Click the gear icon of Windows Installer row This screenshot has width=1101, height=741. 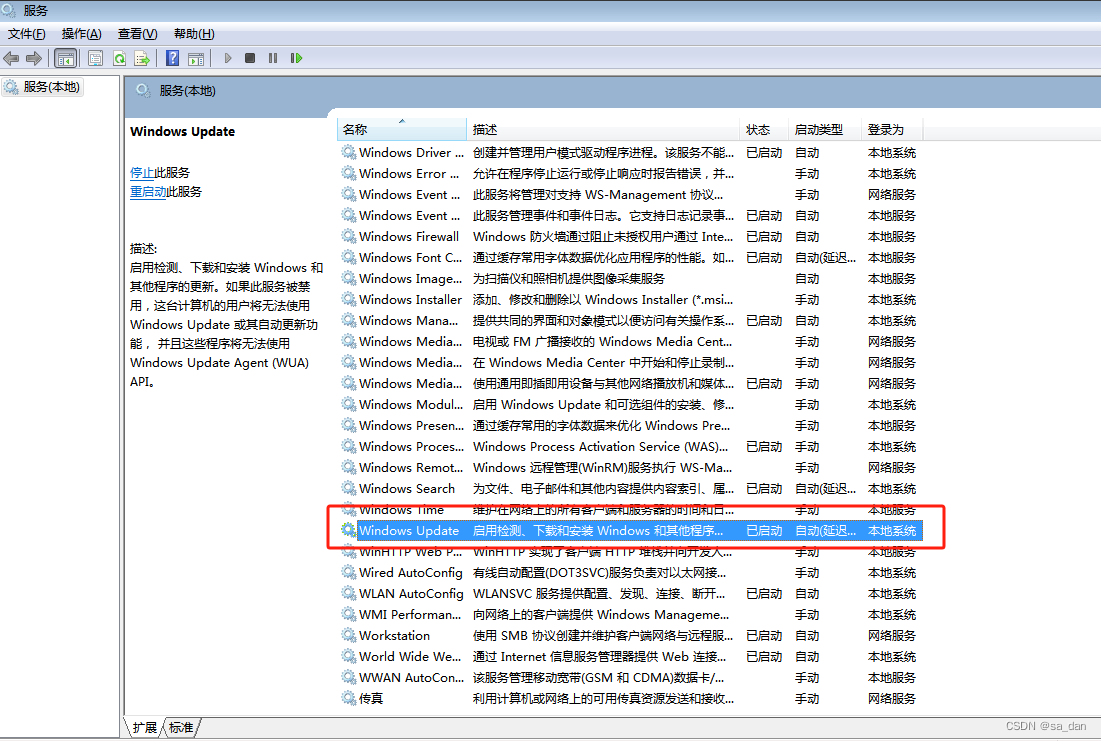click(348, 299)
